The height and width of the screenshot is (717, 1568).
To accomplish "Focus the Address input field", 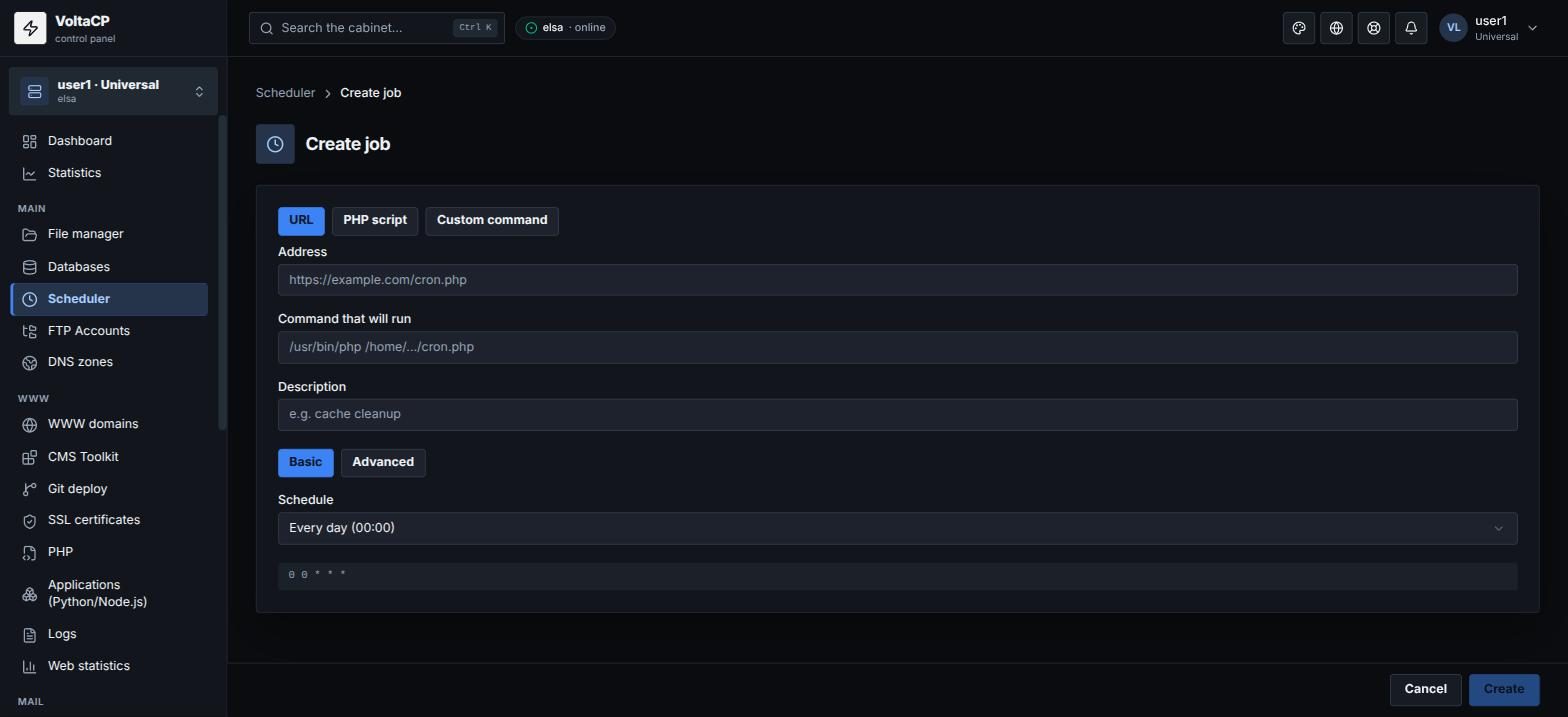I will (x=897, y=280).
